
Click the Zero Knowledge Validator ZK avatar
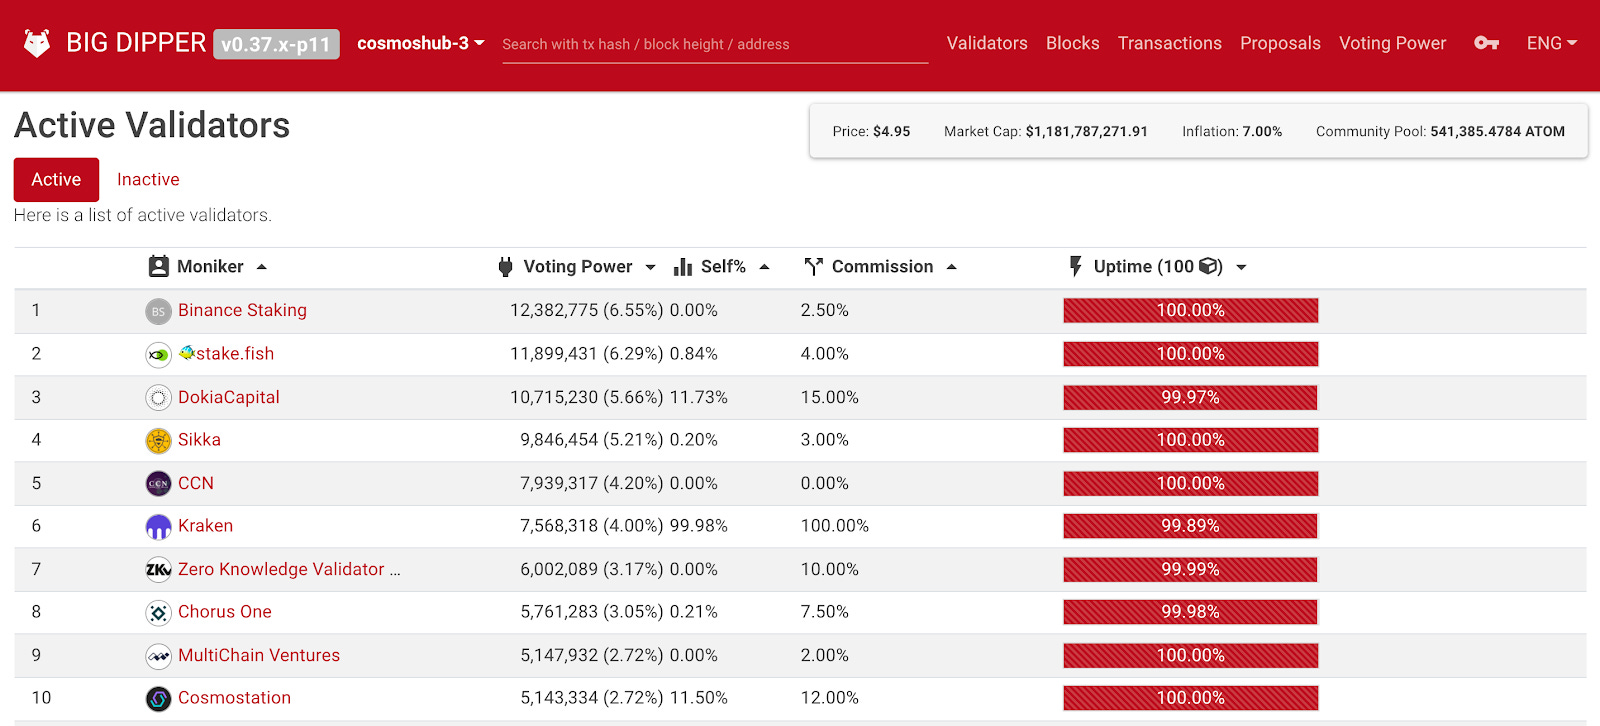[x=158, y=569]
